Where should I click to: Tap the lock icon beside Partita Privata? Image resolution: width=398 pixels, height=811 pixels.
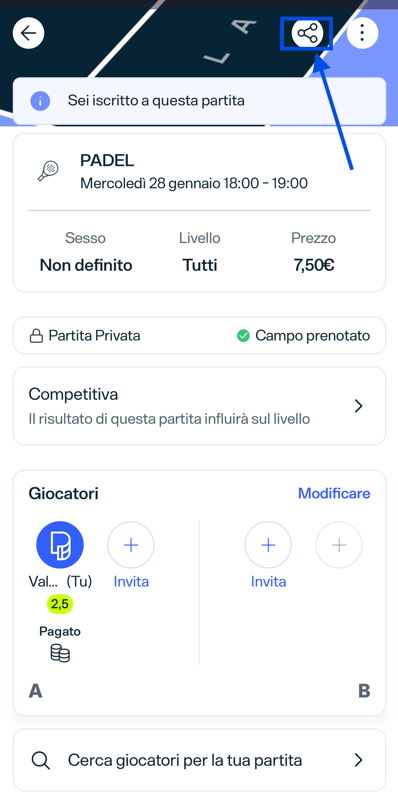click(x=35, y=337)
